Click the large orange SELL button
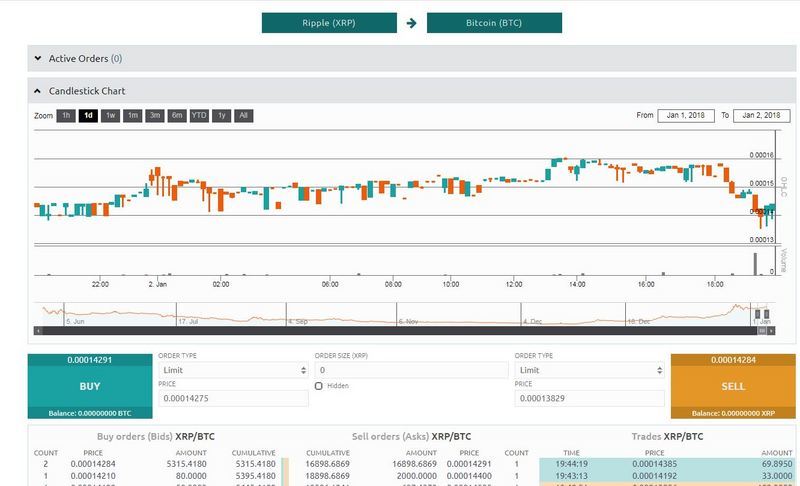 pyautogui.click(x=733, y=387)
